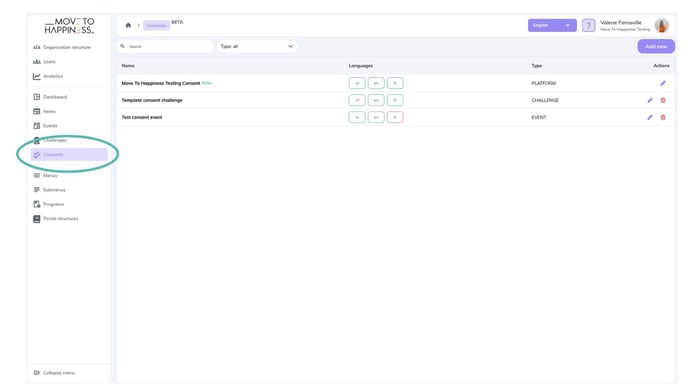Select en language for Test consent event
688x387 pixels.
[x=376, y=117]
